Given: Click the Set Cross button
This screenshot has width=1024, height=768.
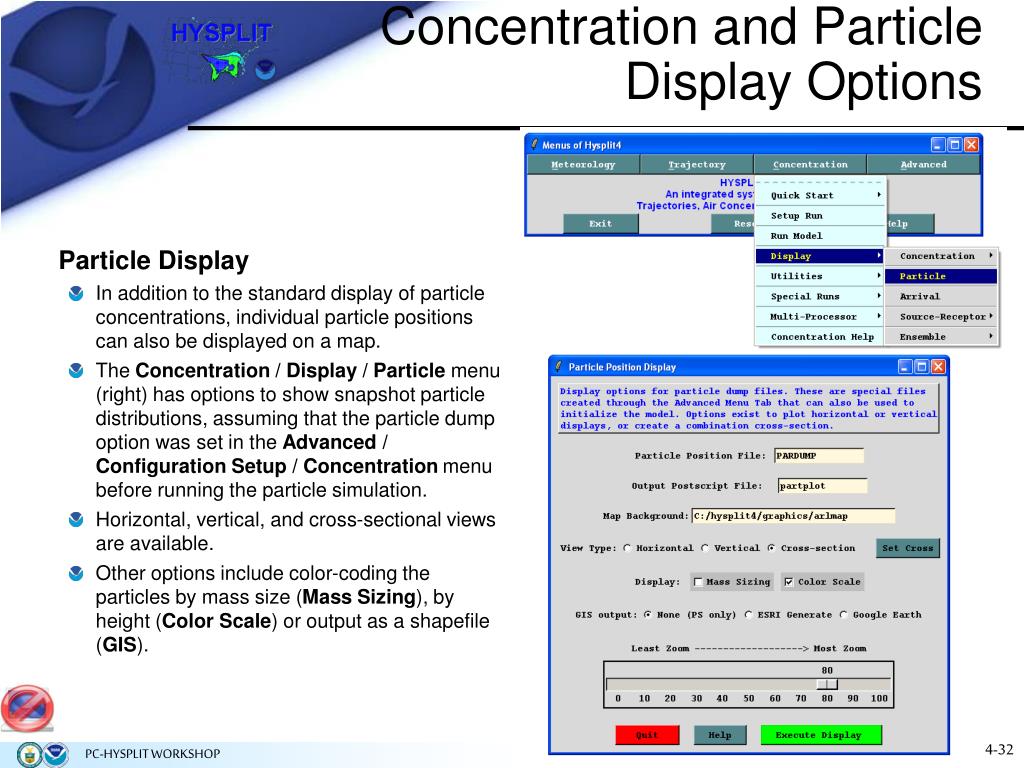Looking at the screenshot, I should [907, 548].
